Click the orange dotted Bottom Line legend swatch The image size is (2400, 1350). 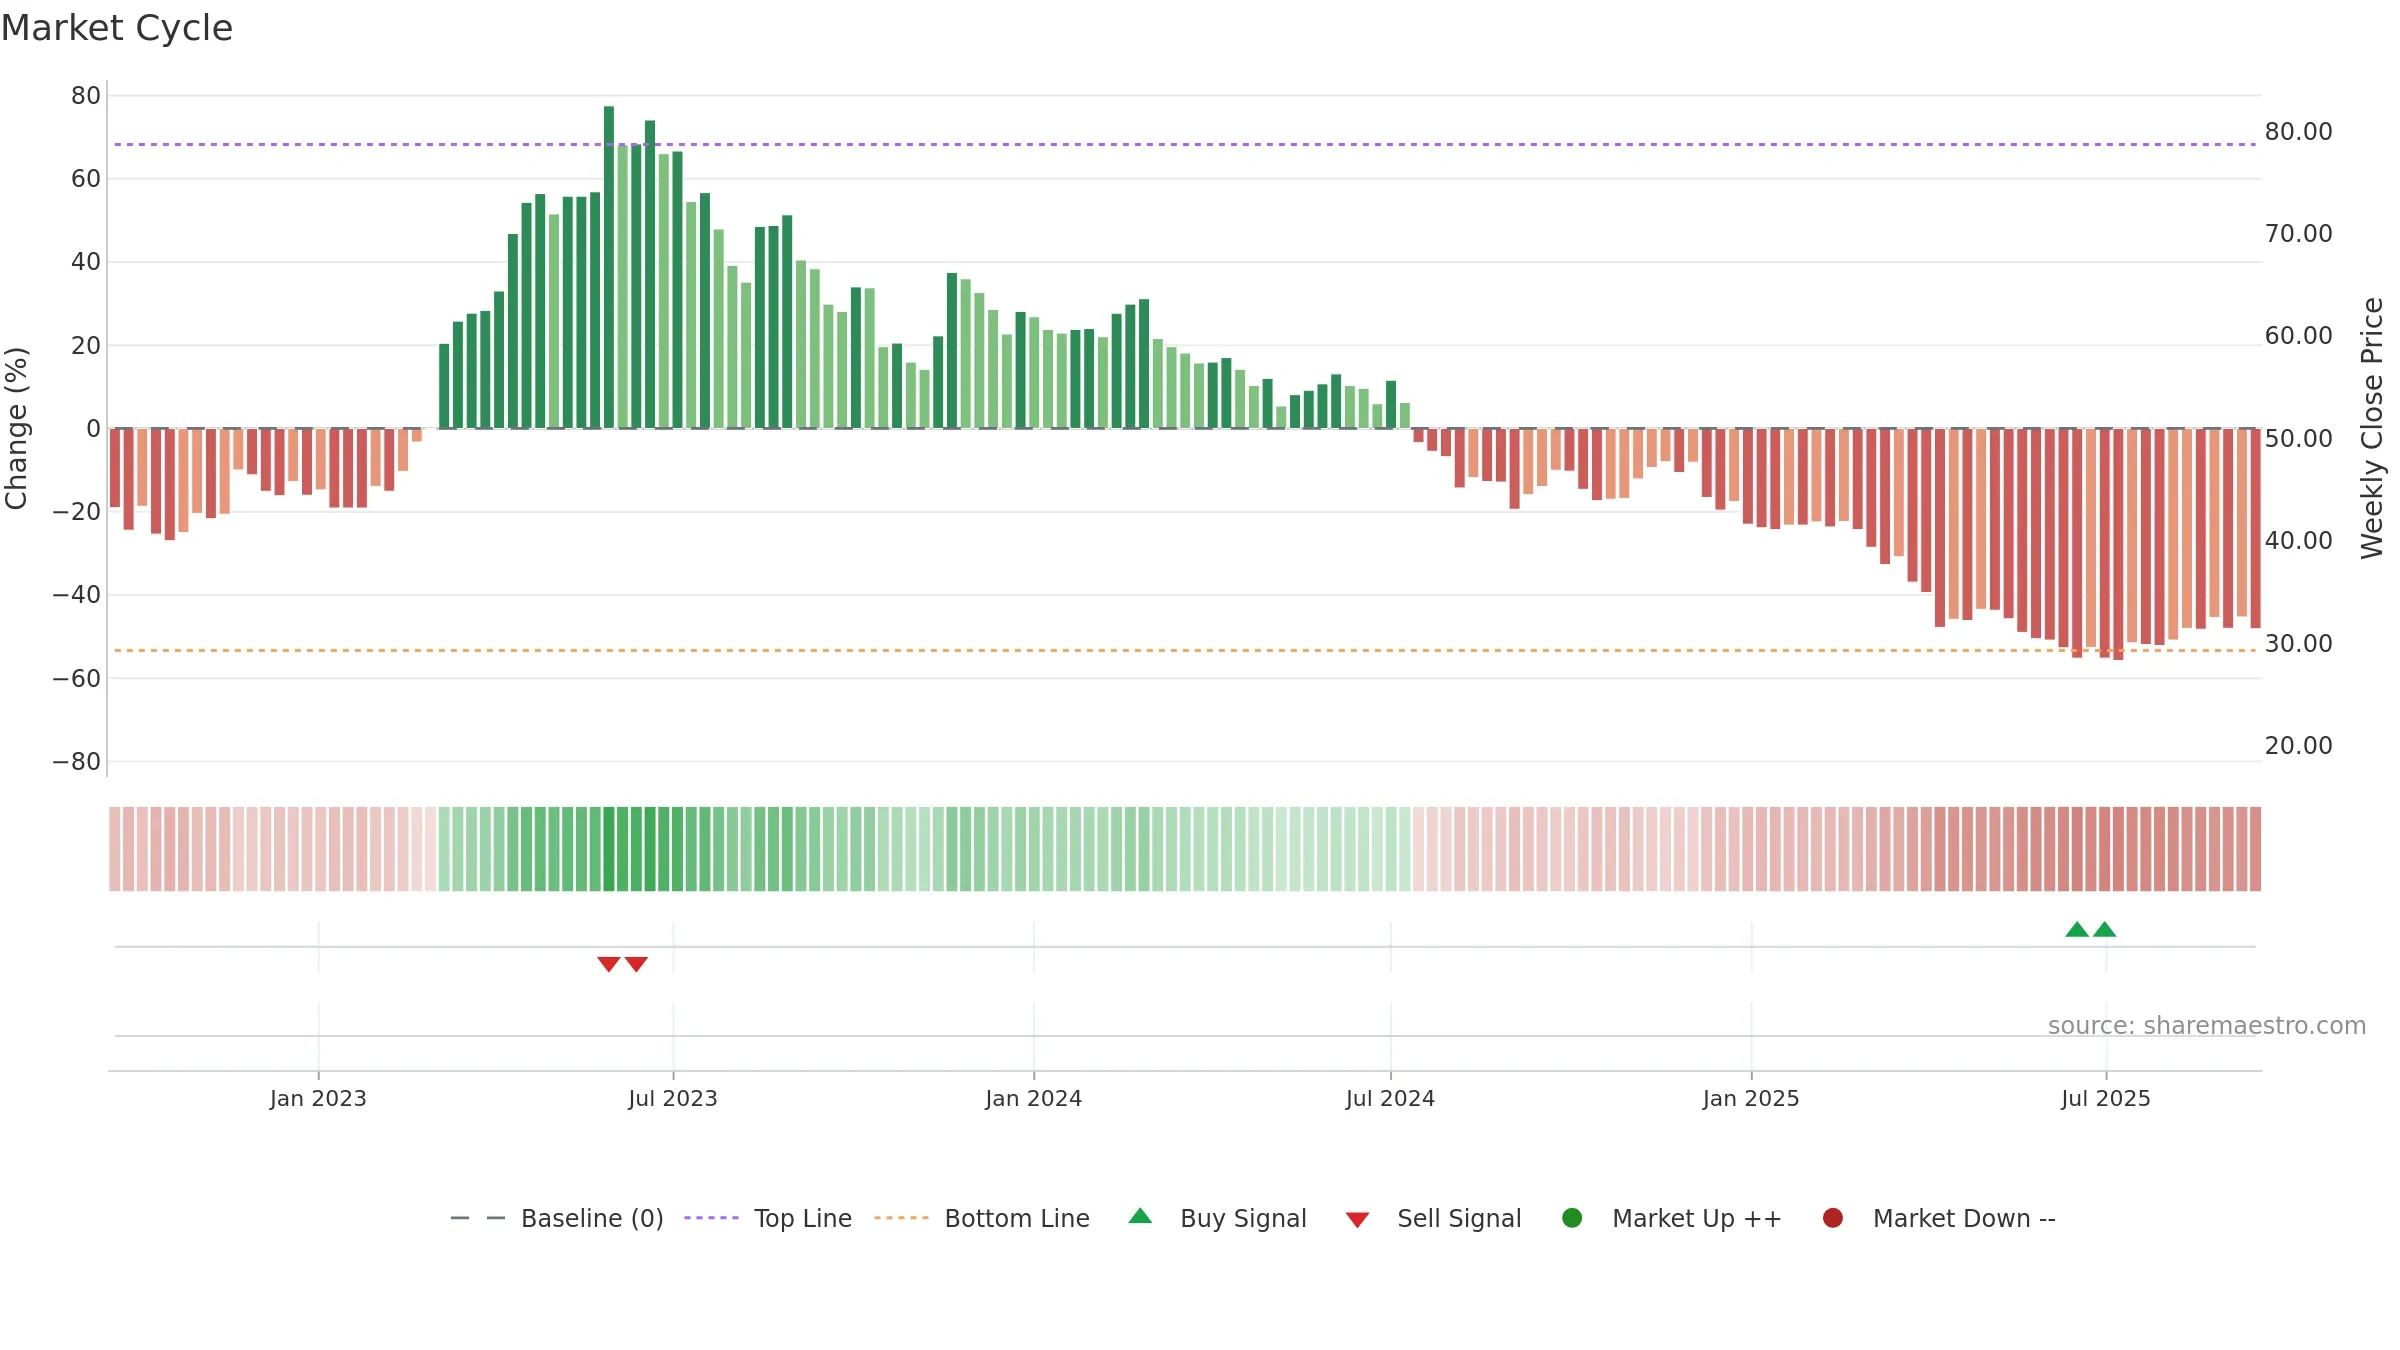click(x=901, y=1218)
